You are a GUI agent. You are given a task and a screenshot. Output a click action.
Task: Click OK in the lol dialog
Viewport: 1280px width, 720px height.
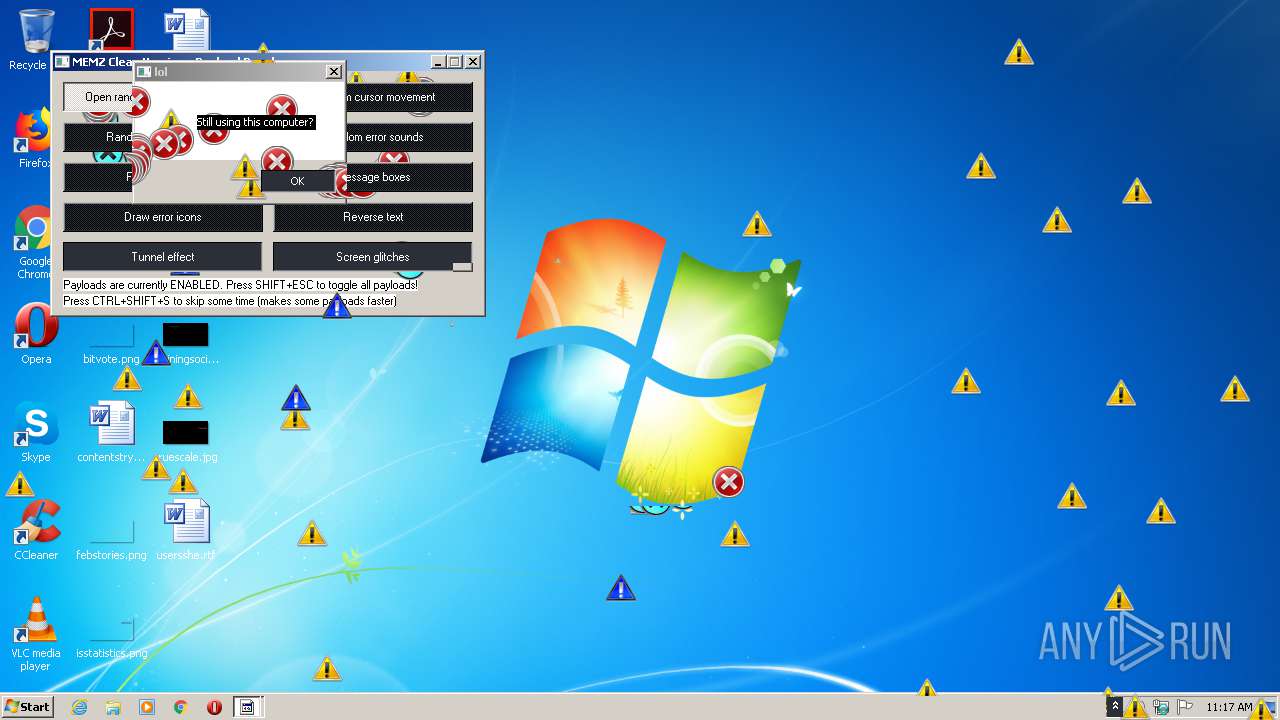tap(297, 181)
